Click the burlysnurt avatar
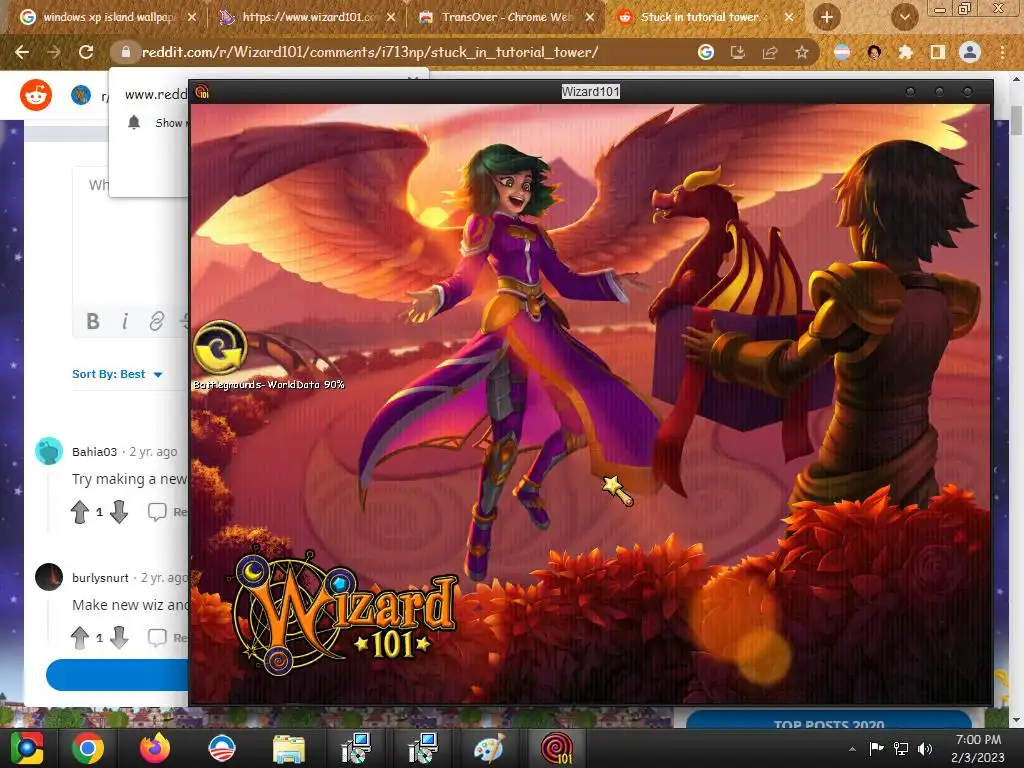 (x=49, y=577)
